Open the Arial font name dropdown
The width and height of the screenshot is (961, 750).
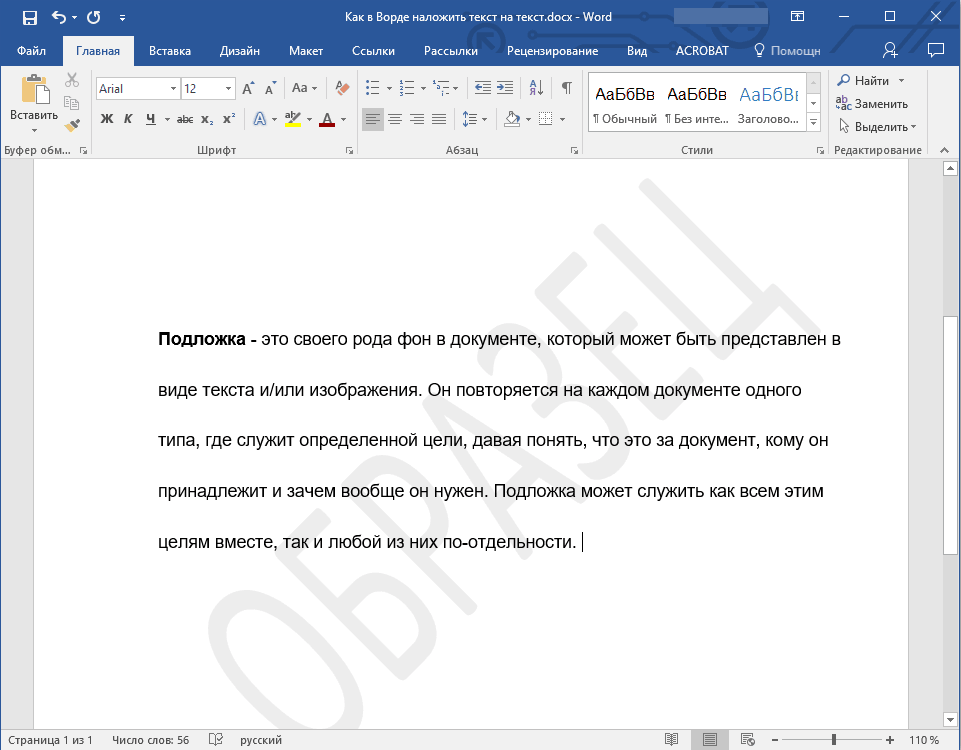tap(173, 89)
